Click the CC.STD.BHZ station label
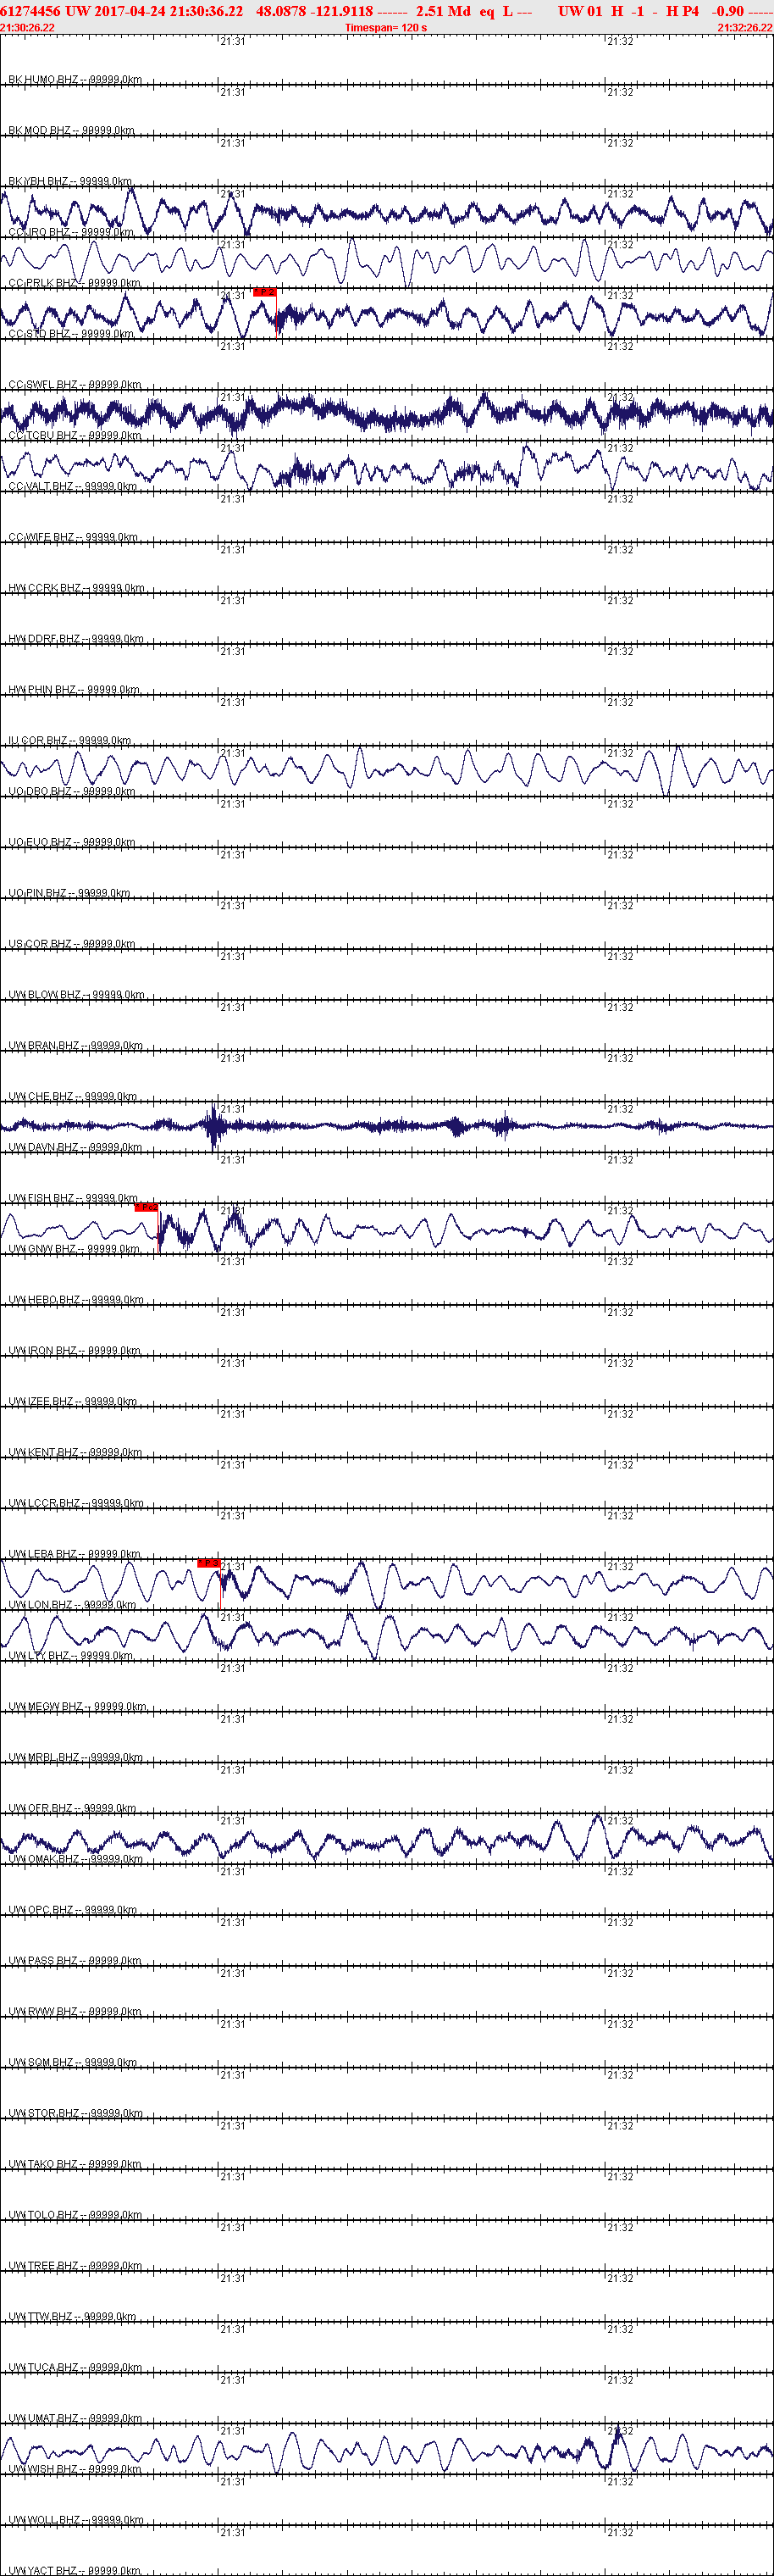774x2576 pixels. click(x=71, y=334)
